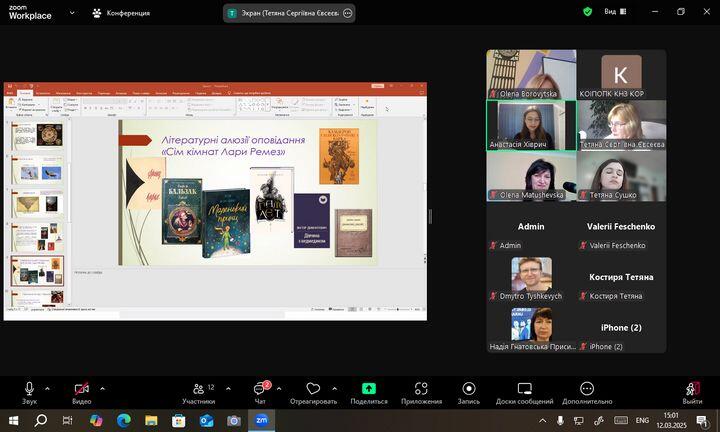720x432 pixels.
Task: Select the Admin participant tile
Action: [531, 227]
